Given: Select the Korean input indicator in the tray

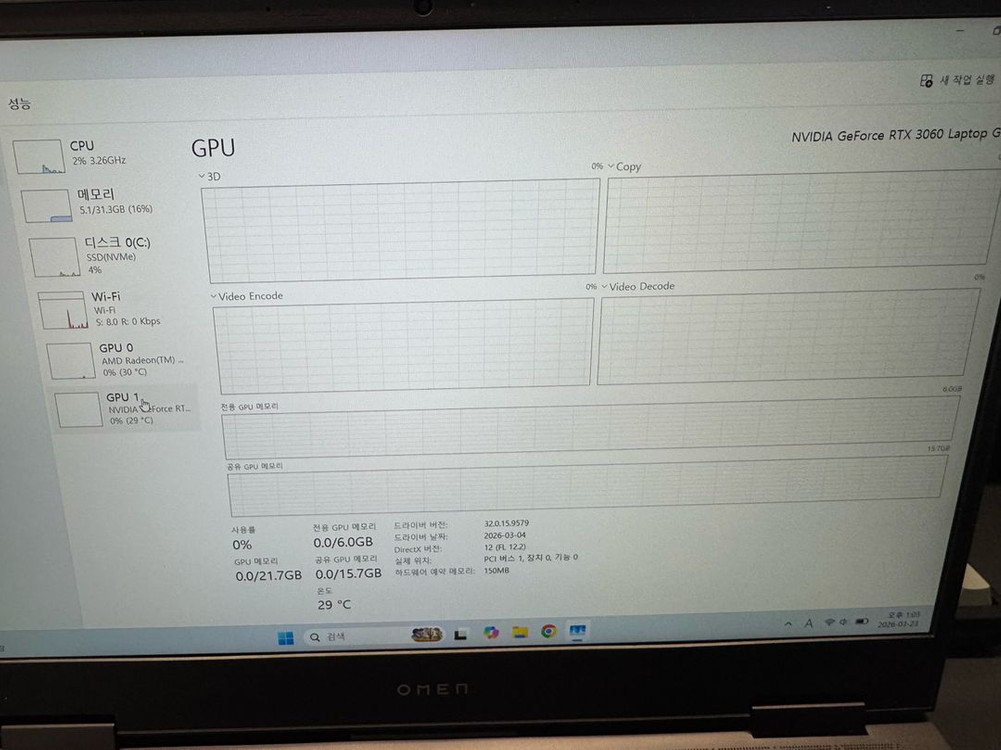Looking at the screenshot, I should (x=808, y=622).
